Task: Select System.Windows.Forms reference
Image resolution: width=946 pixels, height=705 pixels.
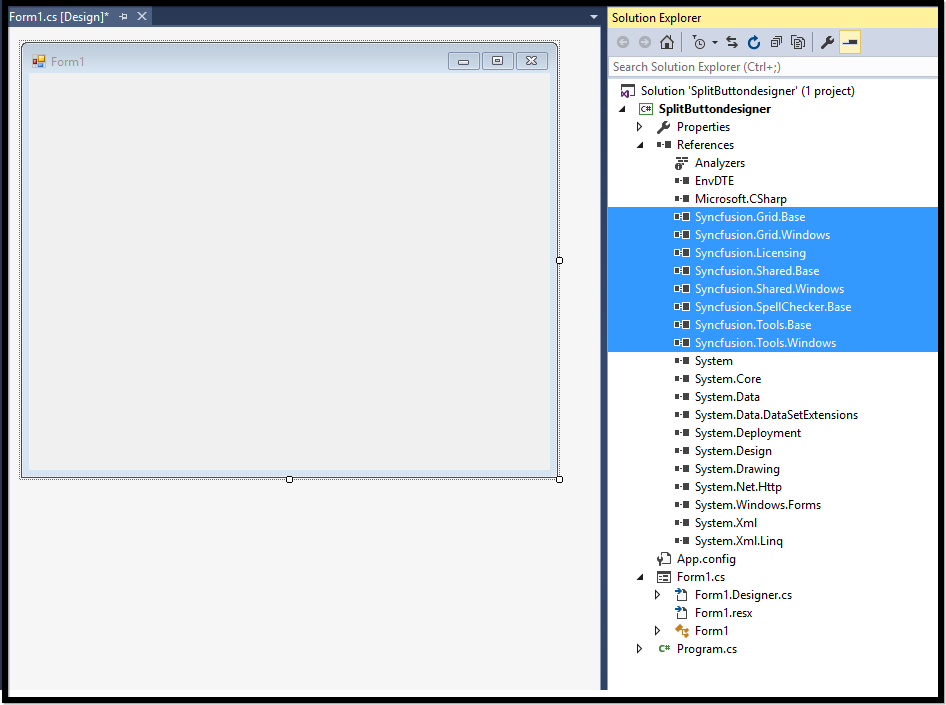Action: [x=758, y=505]
